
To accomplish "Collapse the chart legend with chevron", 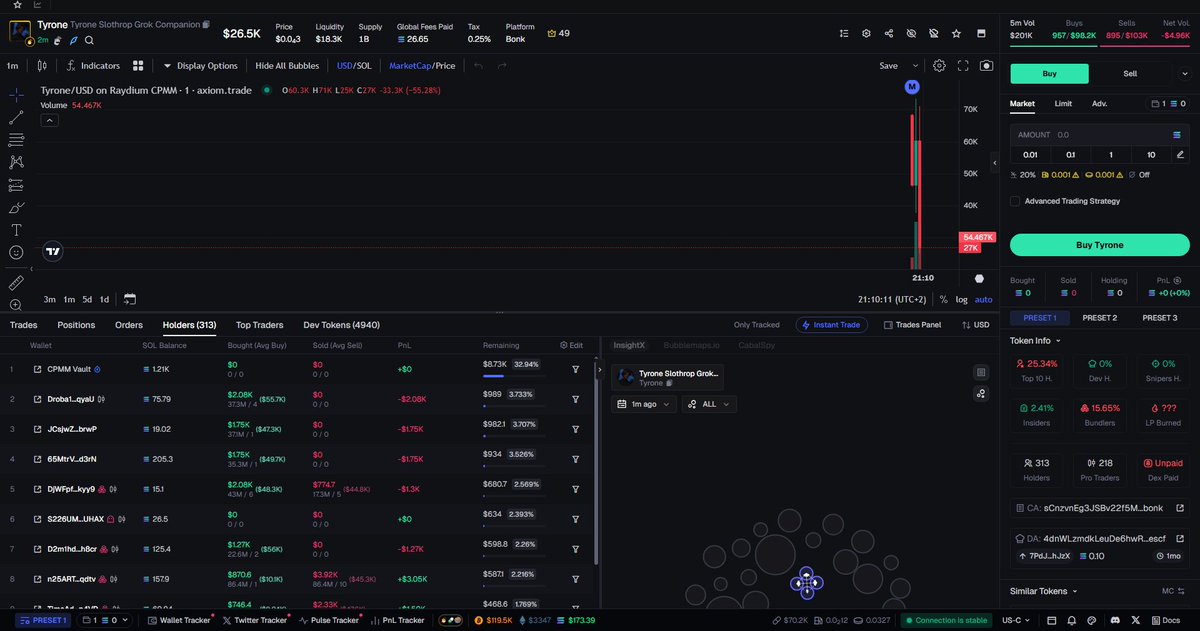I will [x=49, y=120].
